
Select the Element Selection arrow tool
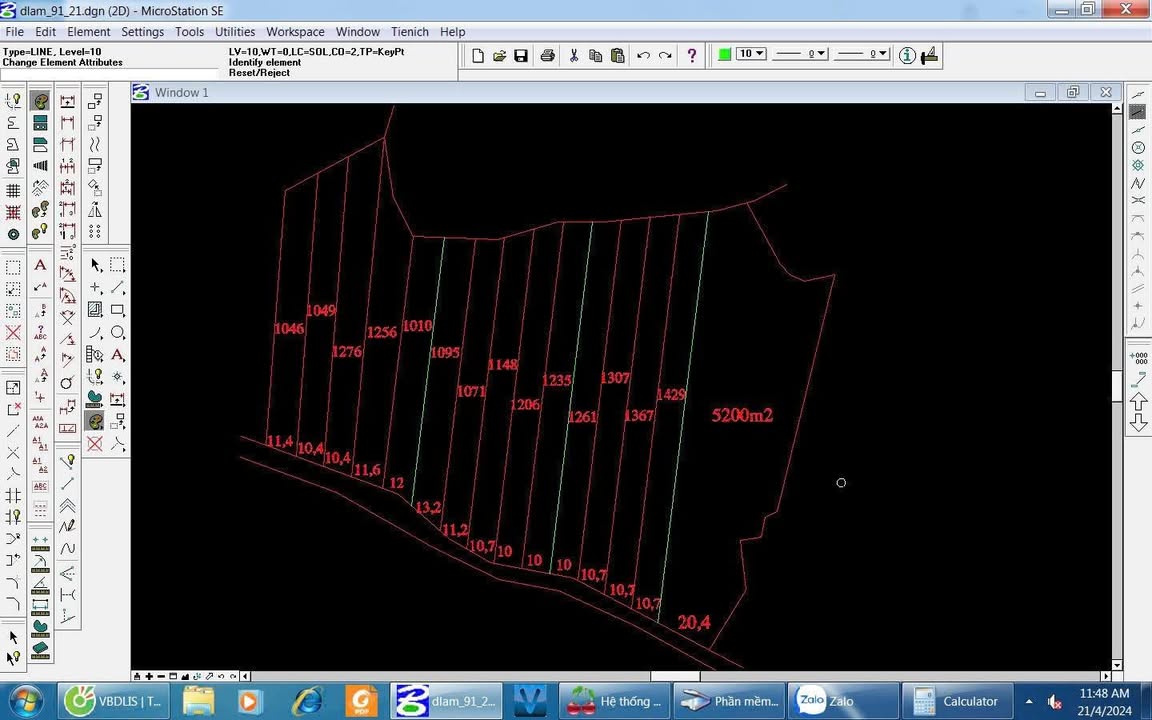(x=96, y=265)
